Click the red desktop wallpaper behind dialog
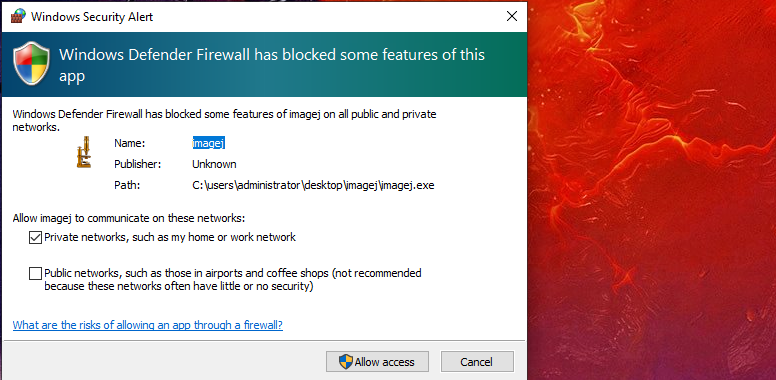Image resolution: width=776 pixels, height=380 pixels. [651, 190]
